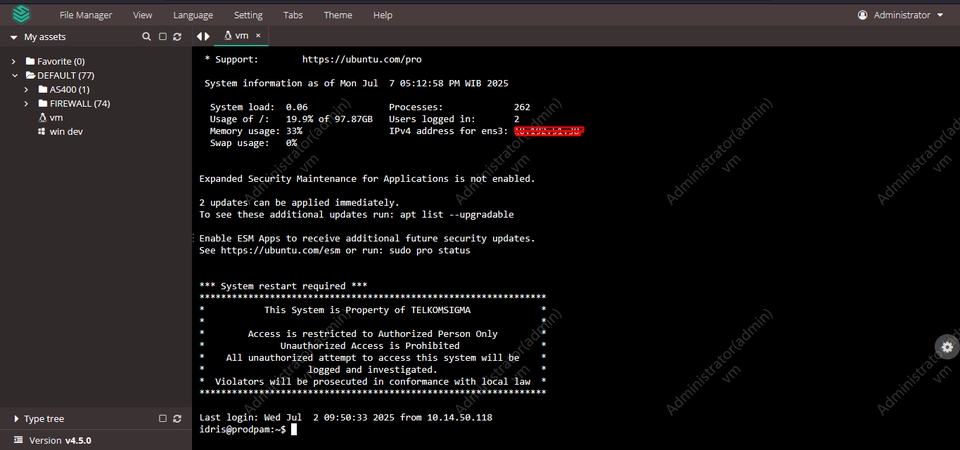Open the Help menu
Screen dimensions: 960x450
click(x=383, y=15)
